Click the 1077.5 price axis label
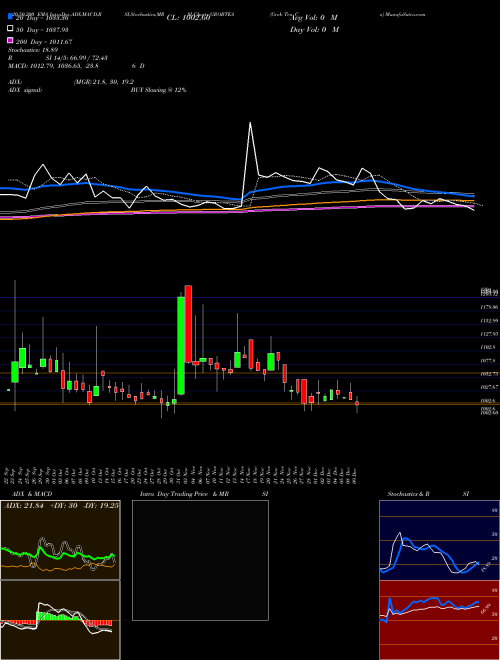The width and height of the screenshot is (500, 660). (489, 361)
